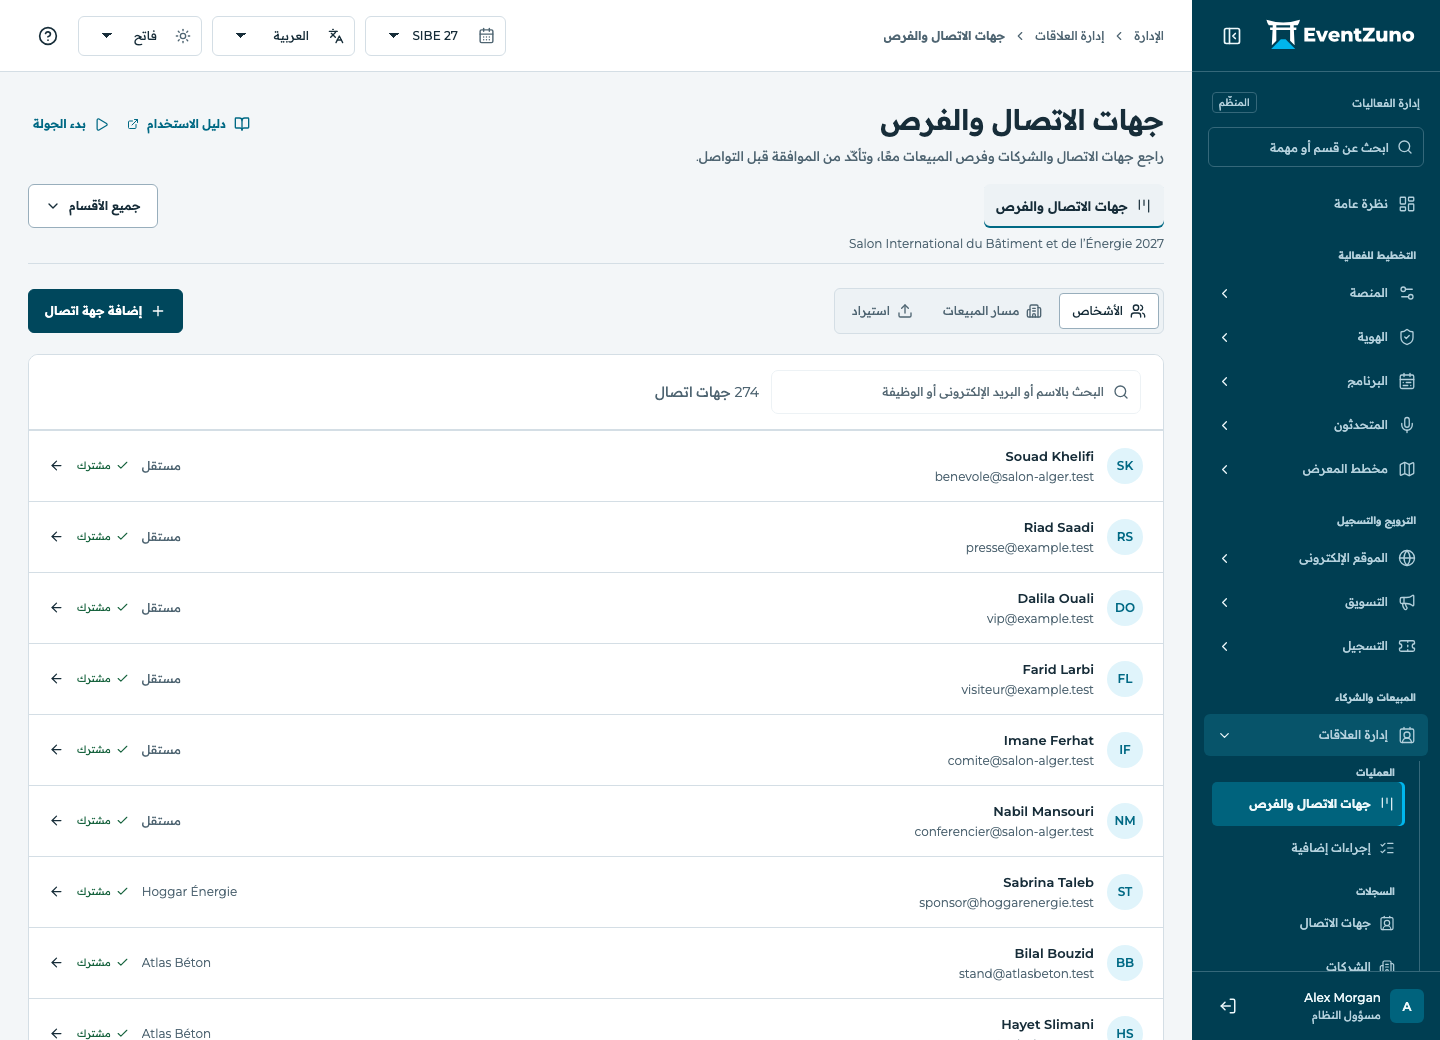Click the ST avatar of Sabrina Taleb
1440x1040 pixels.
pos(1125,892)
